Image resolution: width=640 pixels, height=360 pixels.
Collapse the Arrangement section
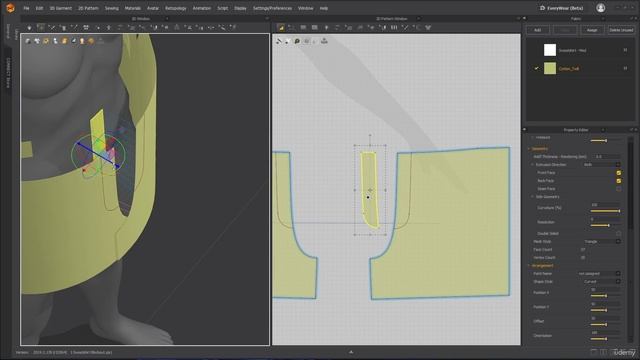[x=529, y=266]
